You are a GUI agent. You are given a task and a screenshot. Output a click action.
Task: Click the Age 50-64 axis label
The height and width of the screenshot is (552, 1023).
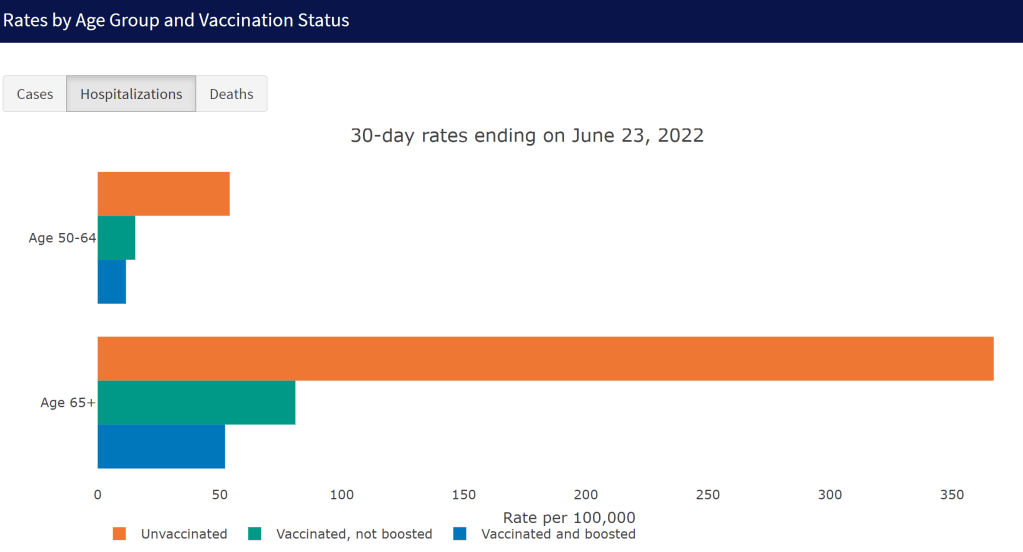click(62, 238)
